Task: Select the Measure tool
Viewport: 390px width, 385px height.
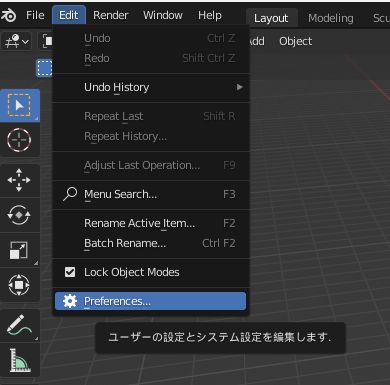Action: tap(19, 360)
